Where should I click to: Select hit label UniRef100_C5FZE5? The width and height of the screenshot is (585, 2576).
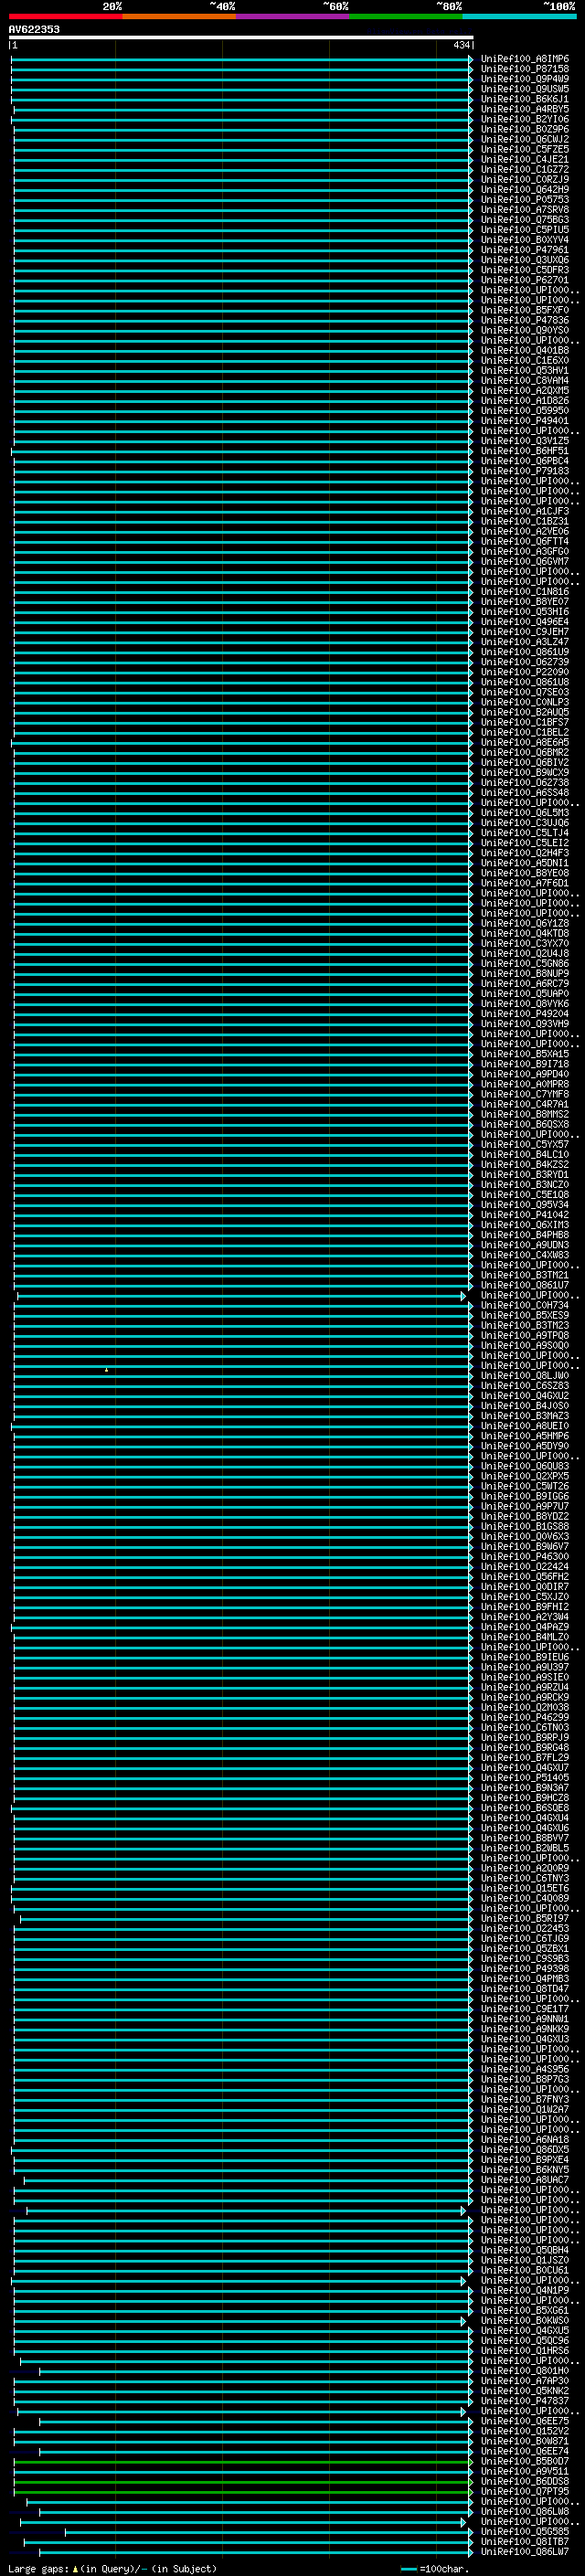pos(524,149)
